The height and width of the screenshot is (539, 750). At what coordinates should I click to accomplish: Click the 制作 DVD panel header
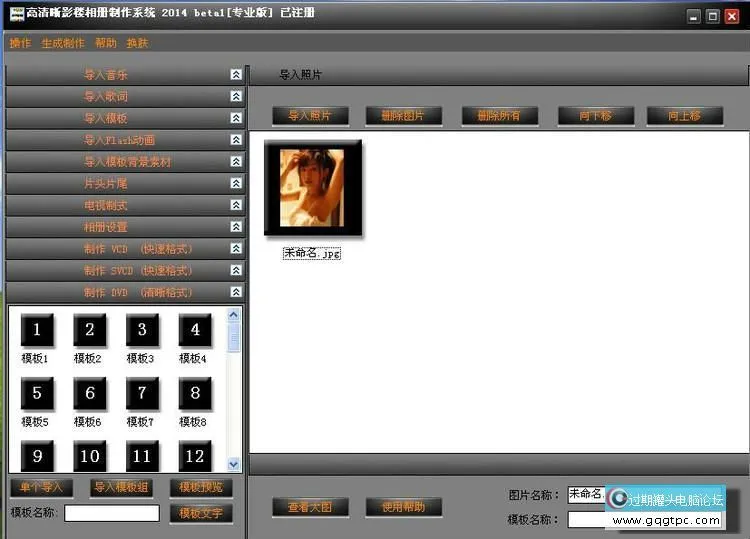pyautogui.click(x=125, y=292)
